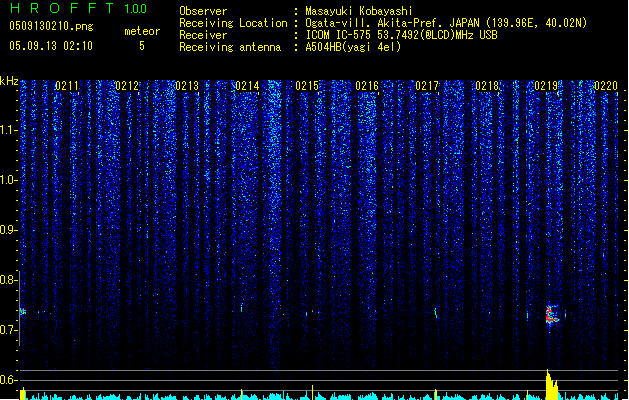629x400 pixels.
Task: Click the 1.0 kHz axis label
Action: point(9,180)
